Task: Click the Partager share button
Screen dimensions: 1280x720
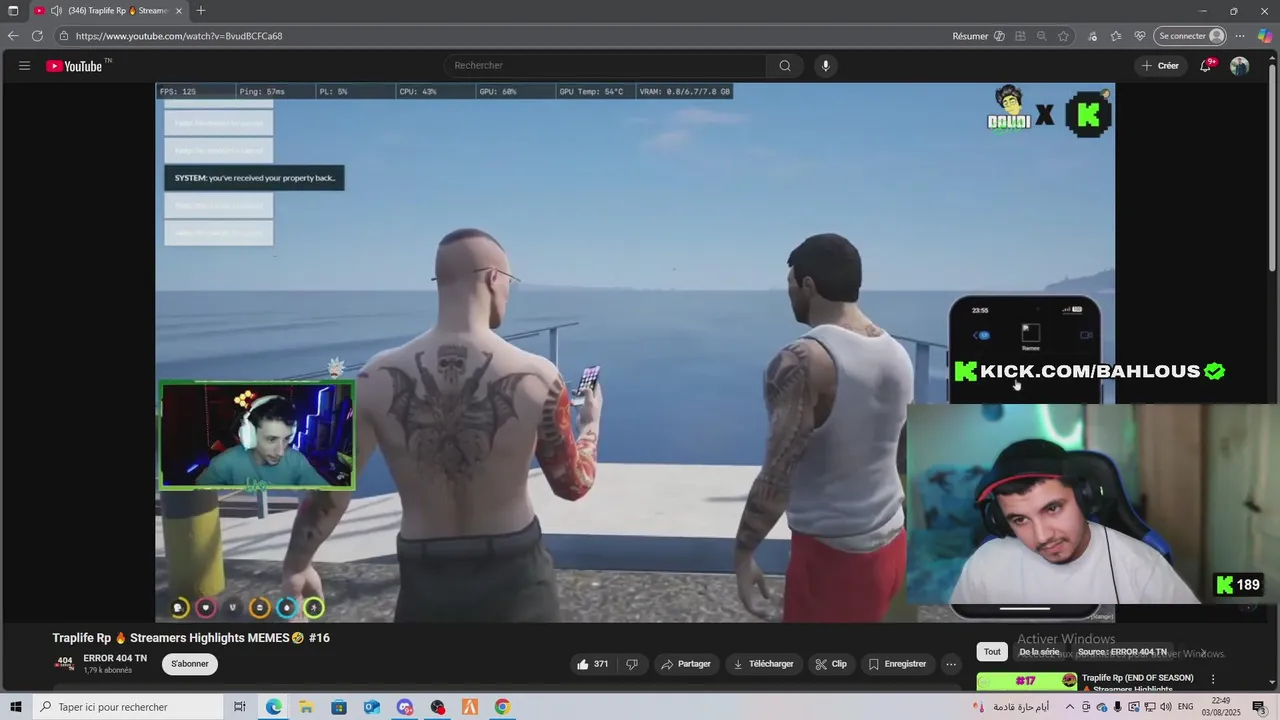Action: (x=686, y=664)
